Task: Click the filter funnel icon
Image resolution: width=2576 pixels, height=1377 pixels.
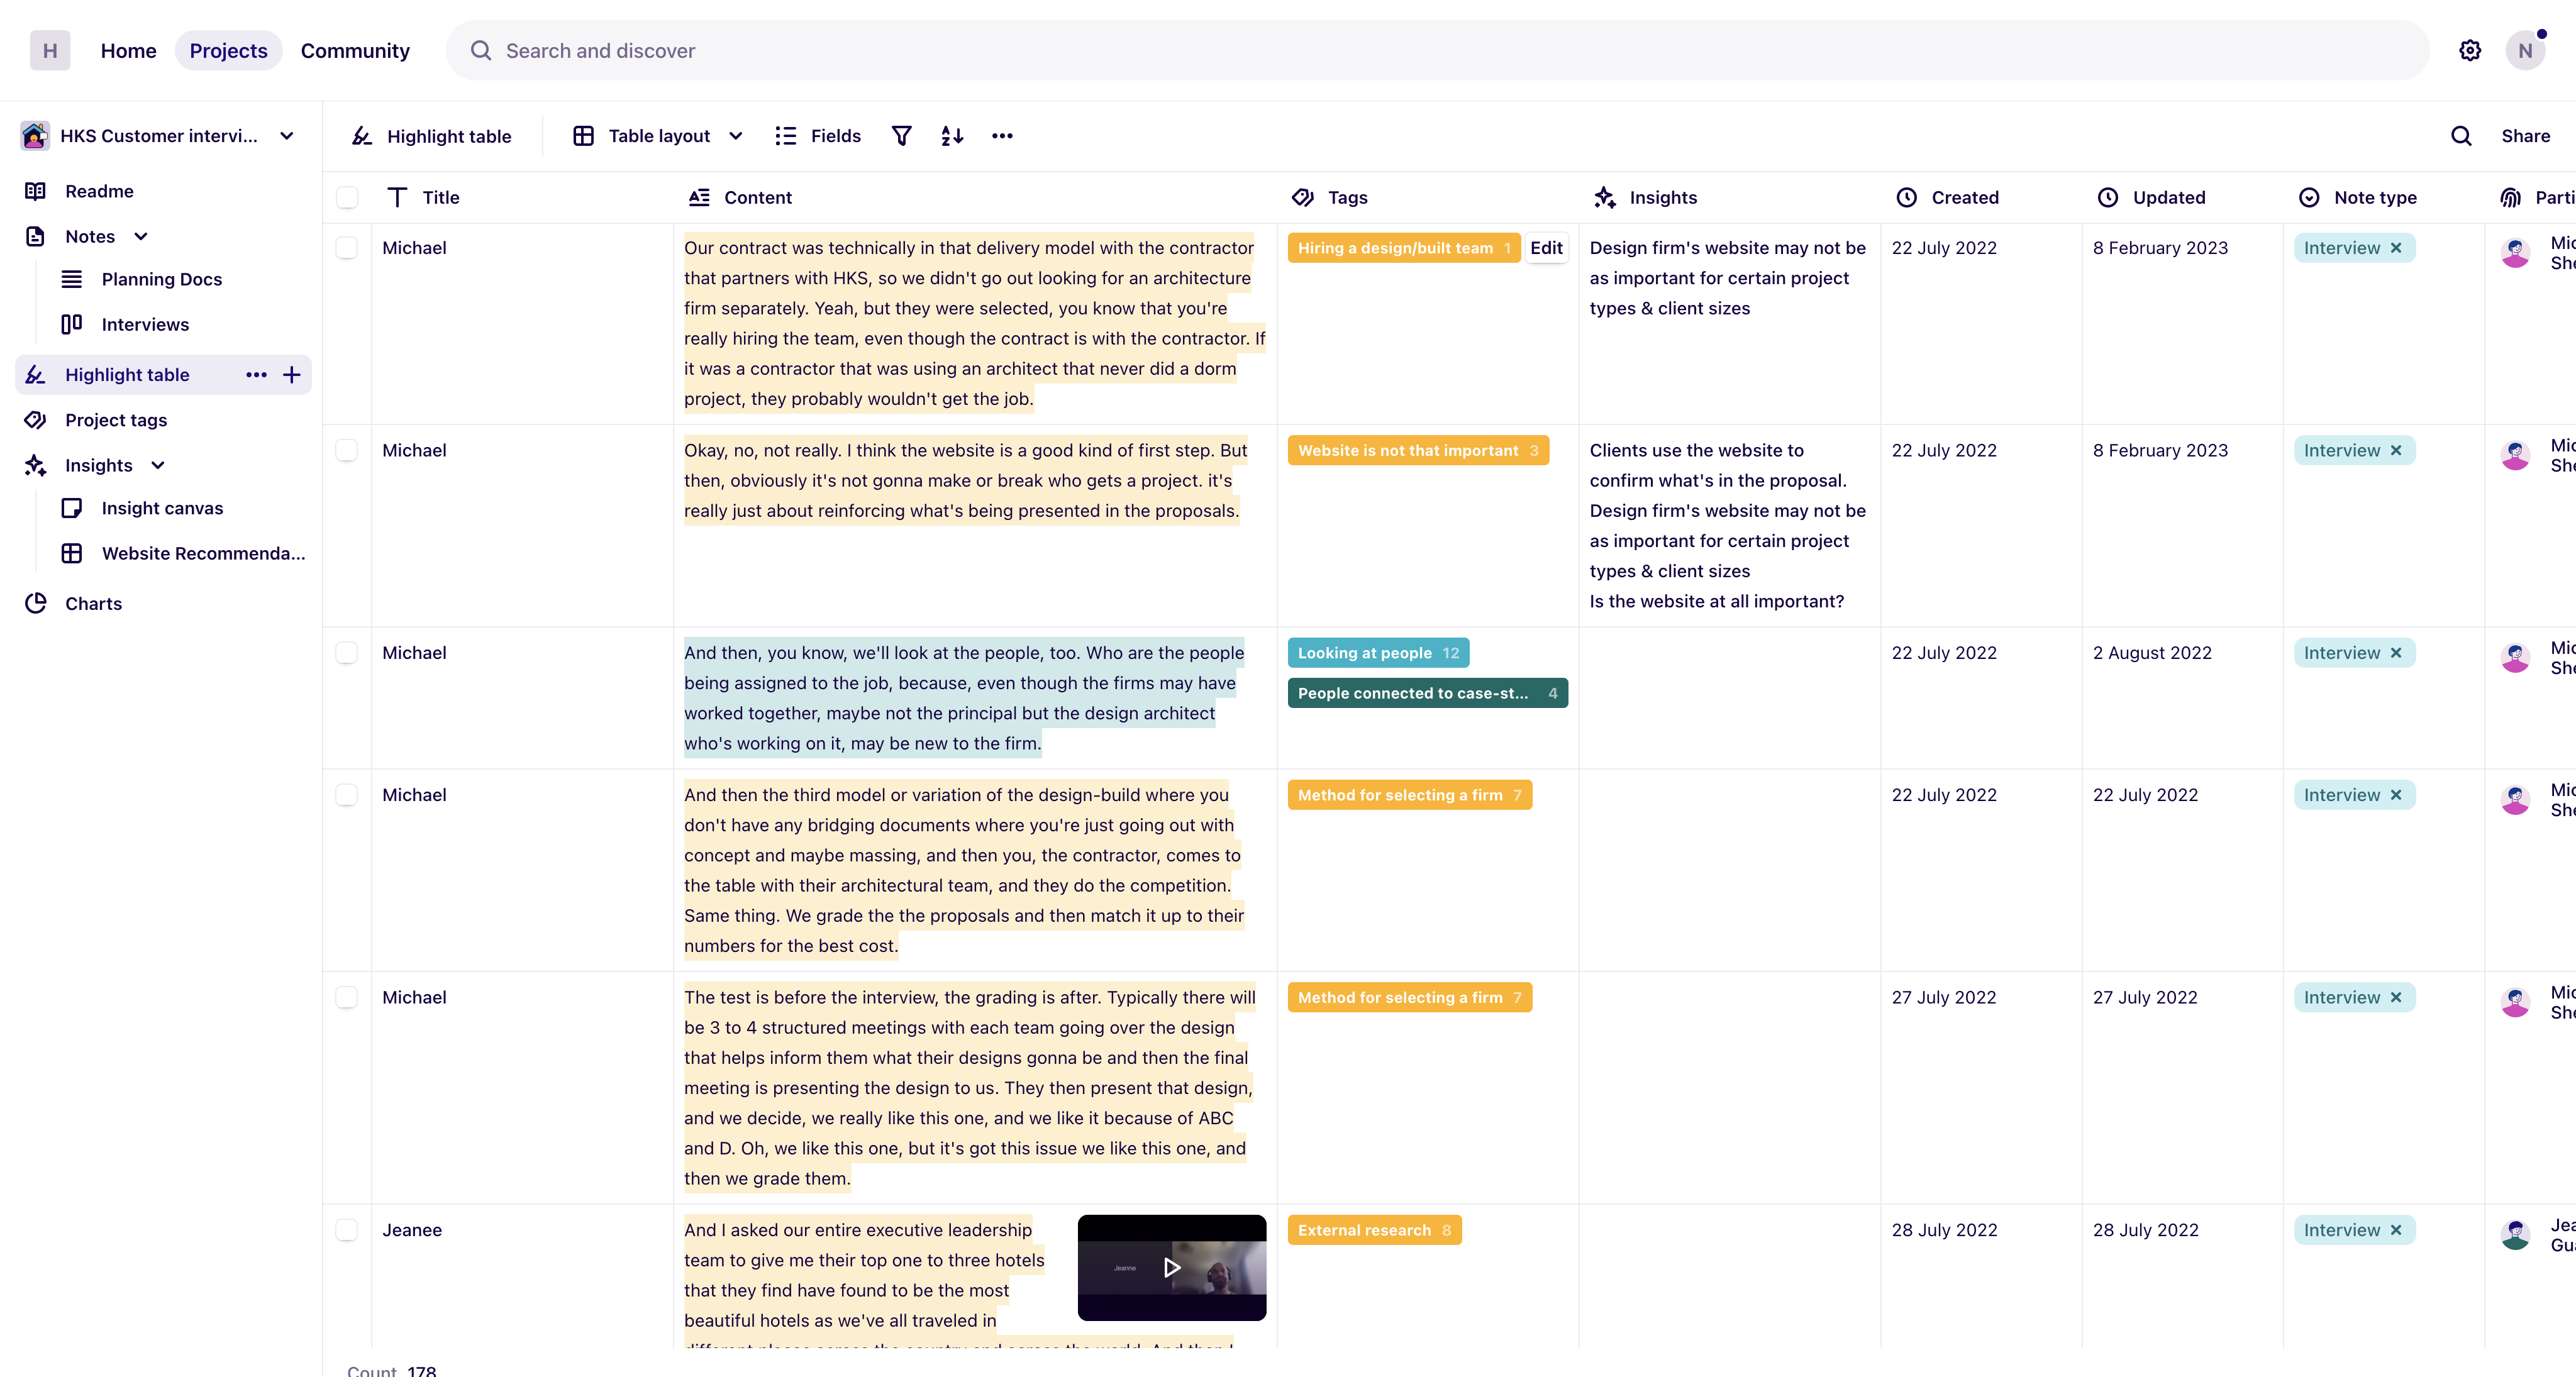Action: (901, 136)
